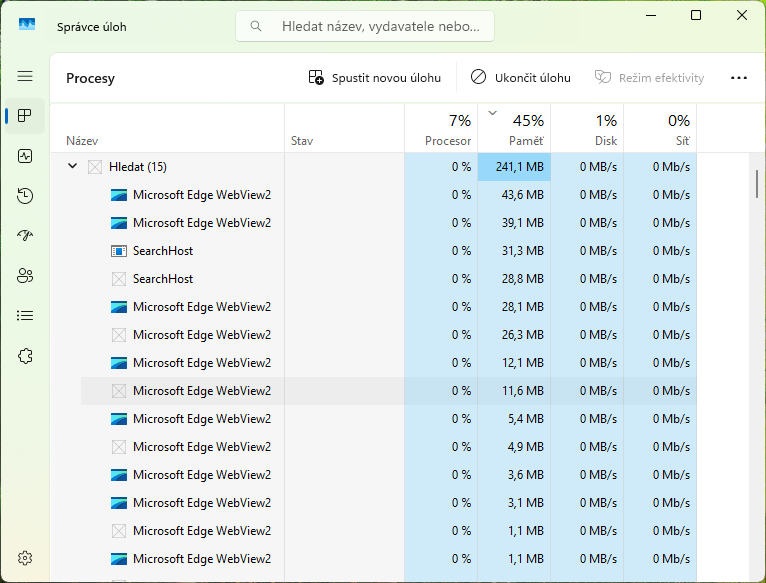Screen dimensions: 766x583
Task: Open the App history sidebar icon
Action: [25, 196]
